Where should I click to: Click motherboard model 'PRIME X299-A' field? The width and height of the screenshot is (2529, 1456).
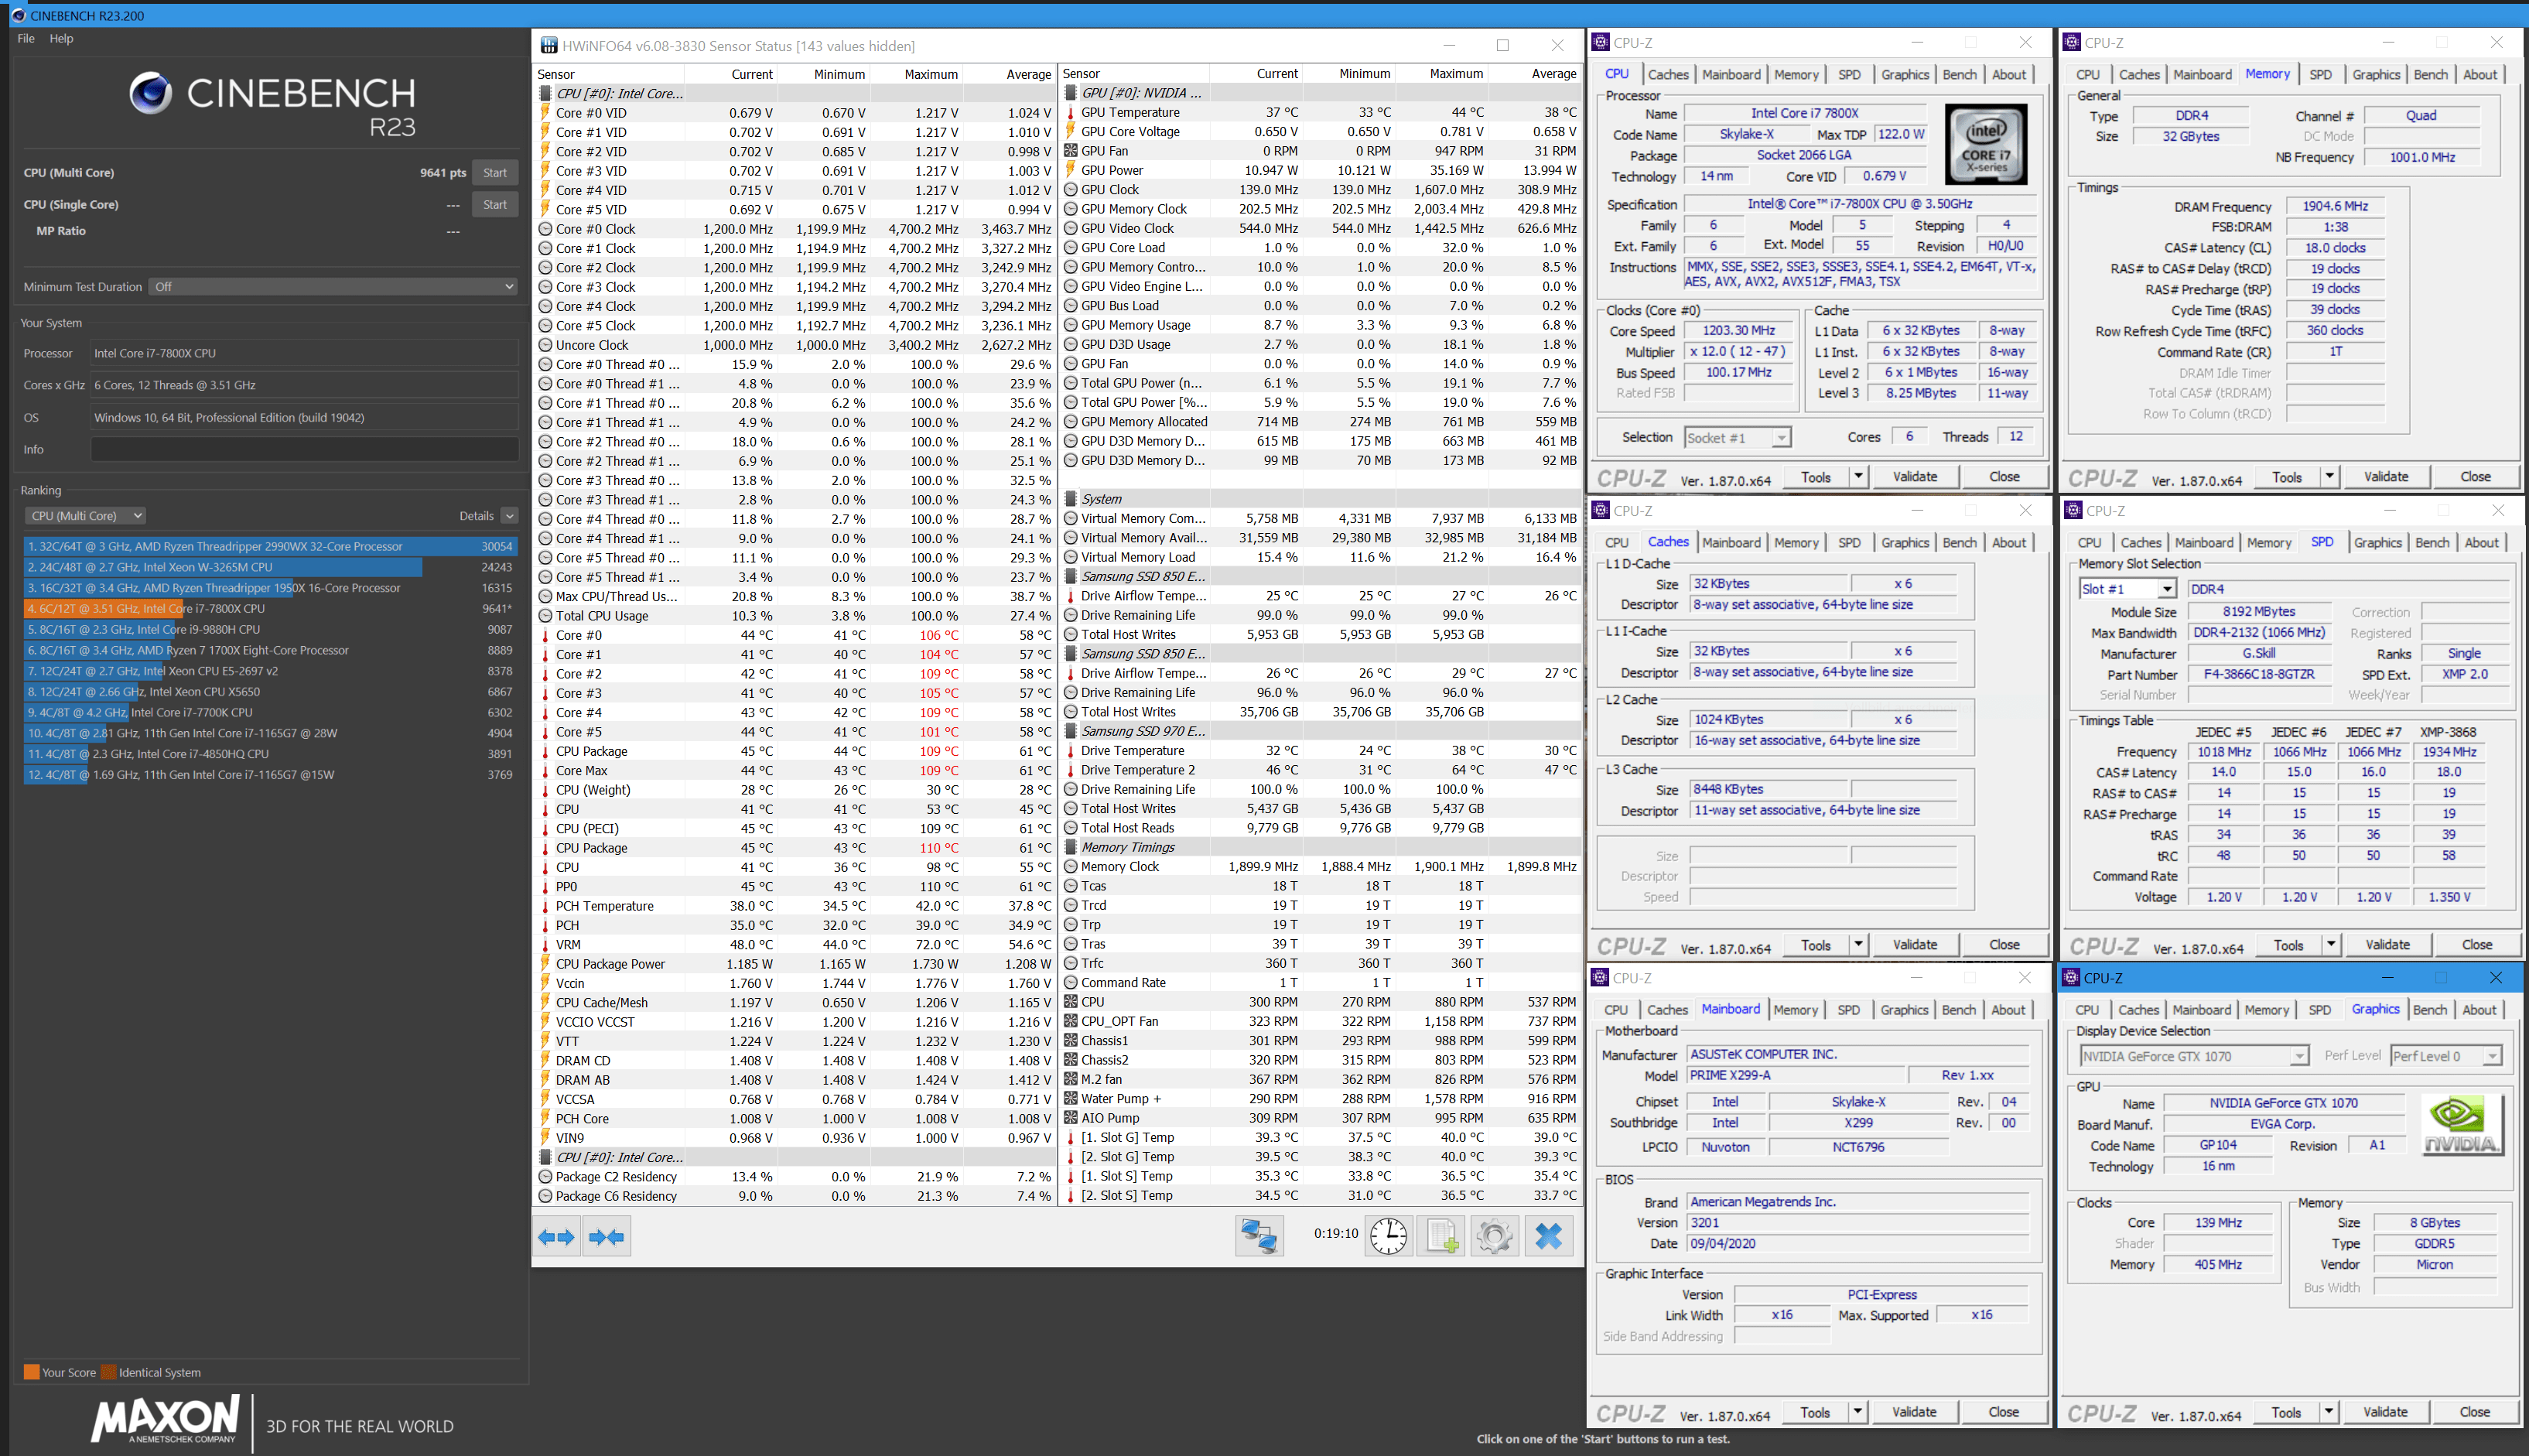pos(1796,1075)
